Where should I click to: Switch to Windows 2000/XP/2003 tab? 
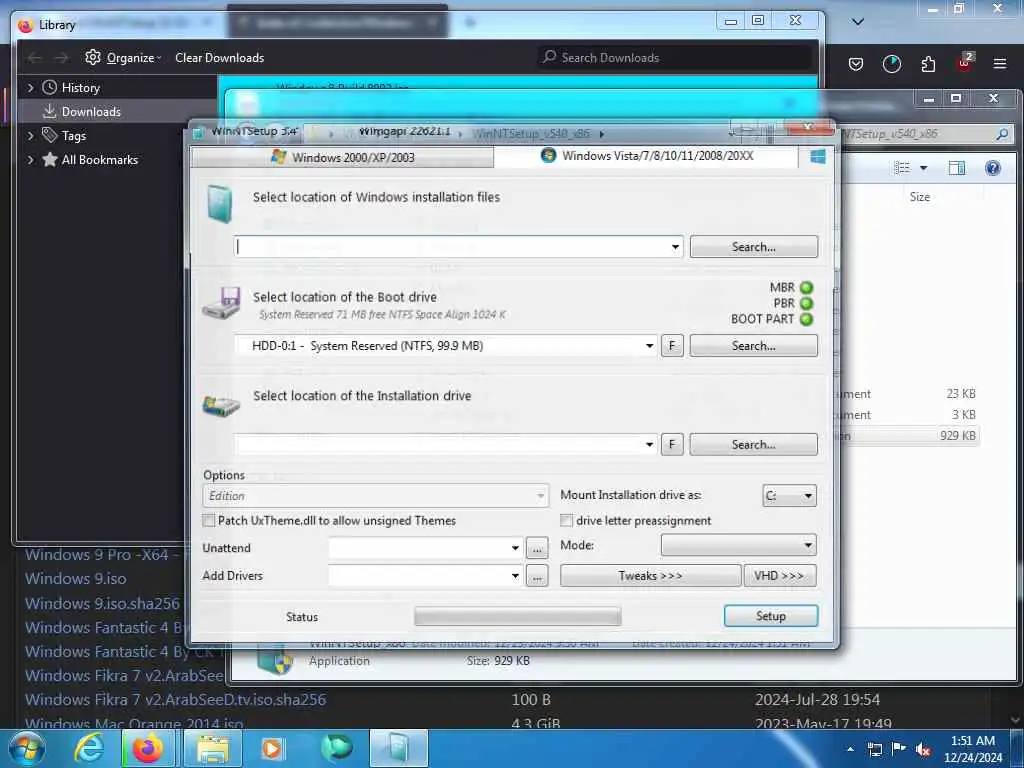click(x=343, y=157)
